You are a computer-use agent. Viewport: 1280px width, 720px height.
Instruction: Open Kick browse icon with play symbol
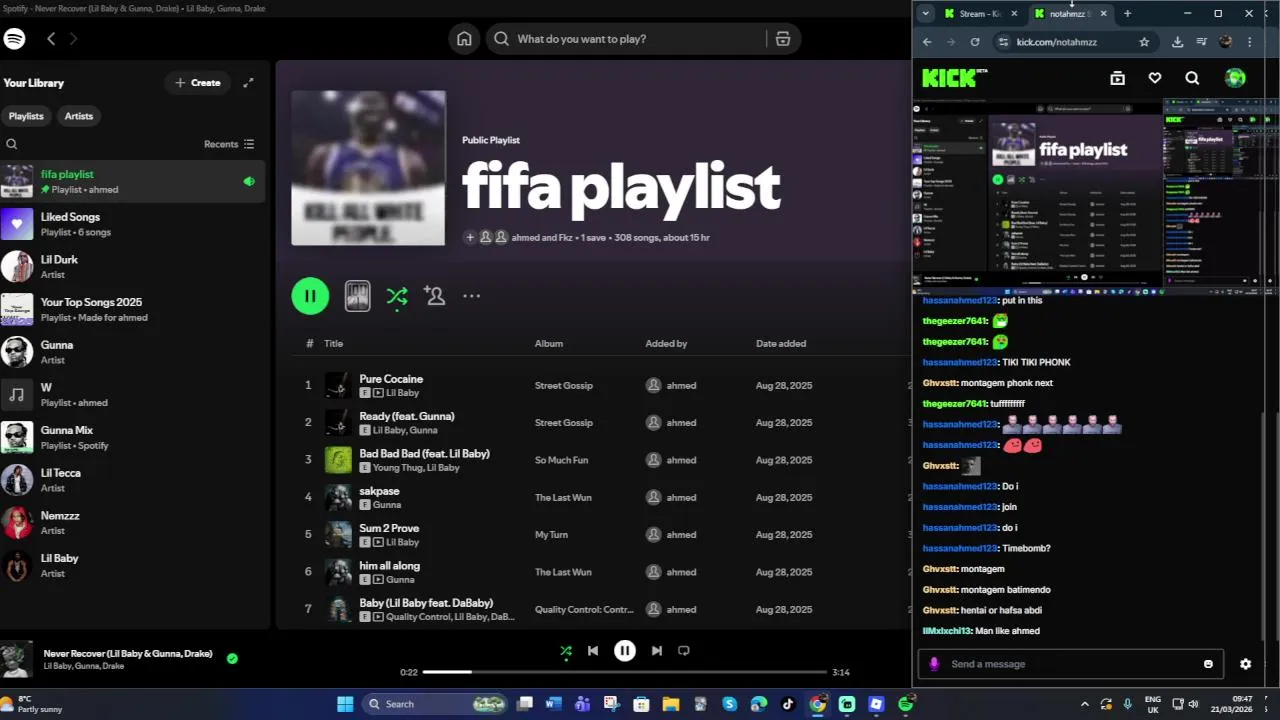click(x=1118, y=78)
